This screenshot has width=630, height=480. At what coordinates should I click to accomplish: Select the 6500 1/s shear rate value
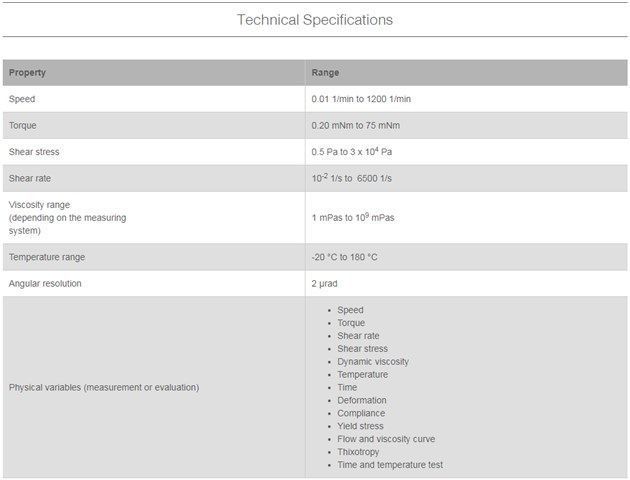[x=374, y=178]
